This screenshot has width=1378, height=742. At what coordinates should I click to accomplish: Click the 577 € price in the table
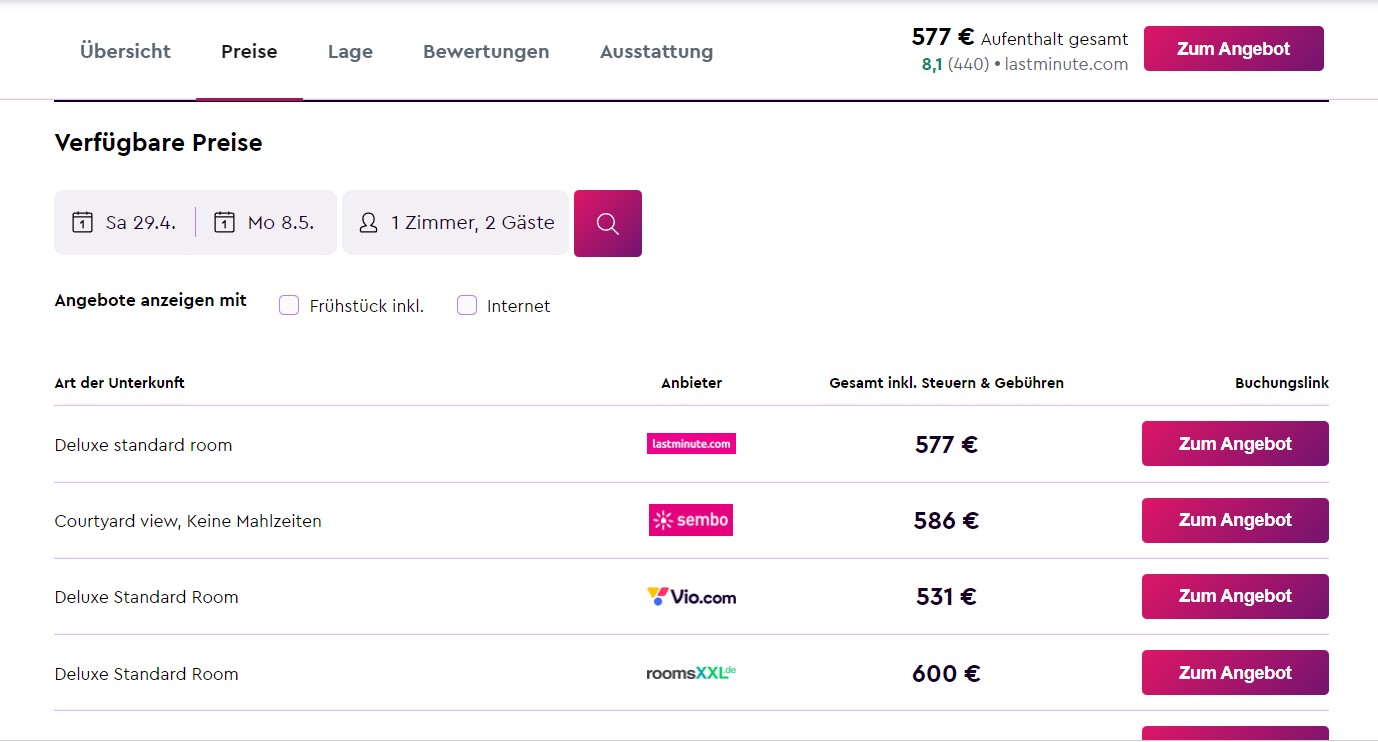946,444
